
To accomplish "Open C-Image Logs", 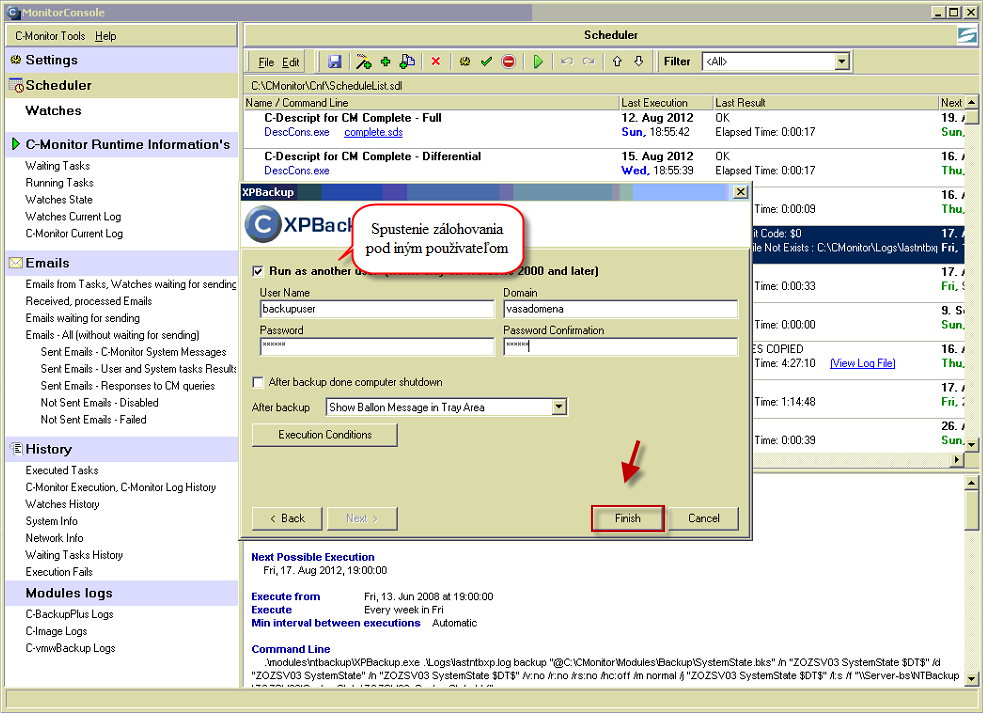I will click(x=56, y=631).
